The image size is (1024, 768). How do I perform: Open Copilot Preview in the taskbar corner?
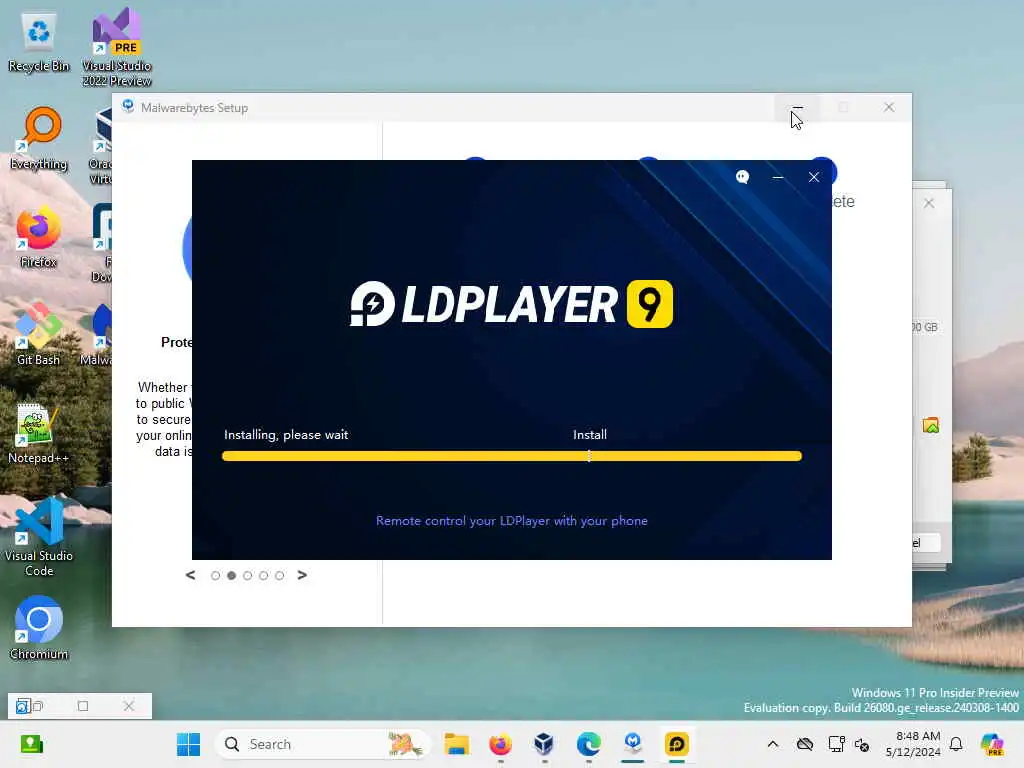coord(992,744)
